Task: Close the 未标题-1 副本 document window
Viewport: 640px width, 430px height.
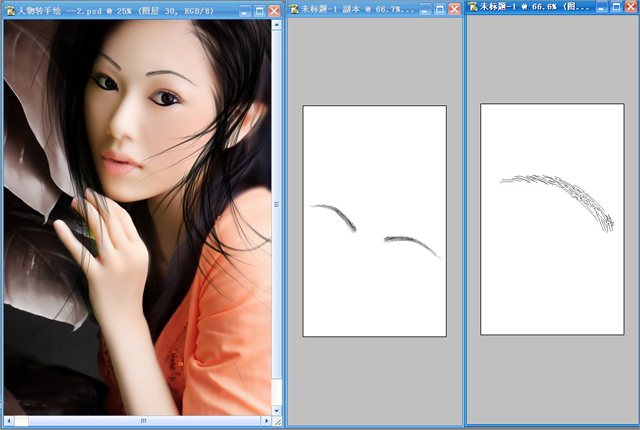Action: 454,9
